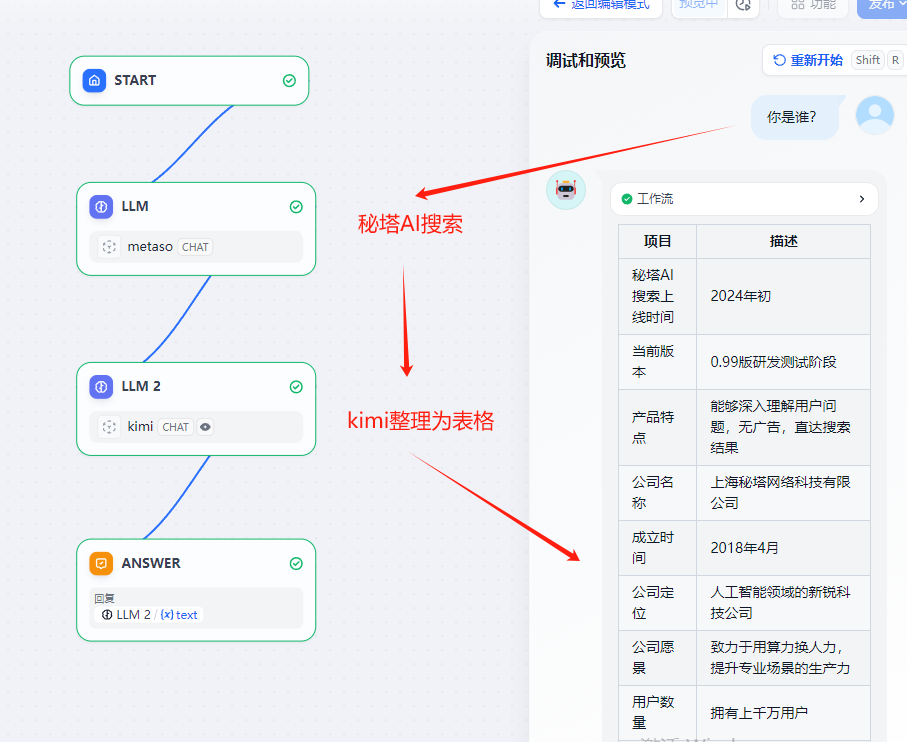Click the robot assistant avatar in chat
Viewport: 907px width, 742px height.
pyautogui.click(x=566, y=190)
